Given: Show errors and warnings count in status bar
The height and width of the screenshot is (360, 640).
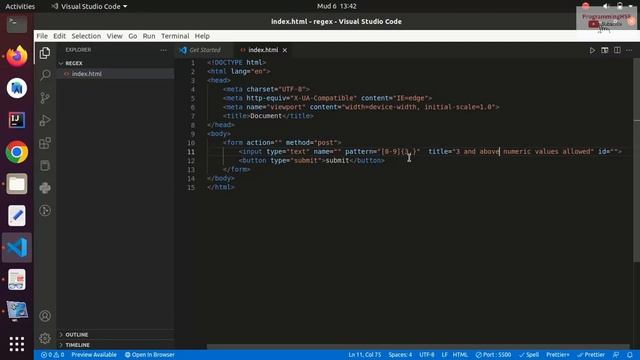Looking at the screenshot, I should coord(52,355).
